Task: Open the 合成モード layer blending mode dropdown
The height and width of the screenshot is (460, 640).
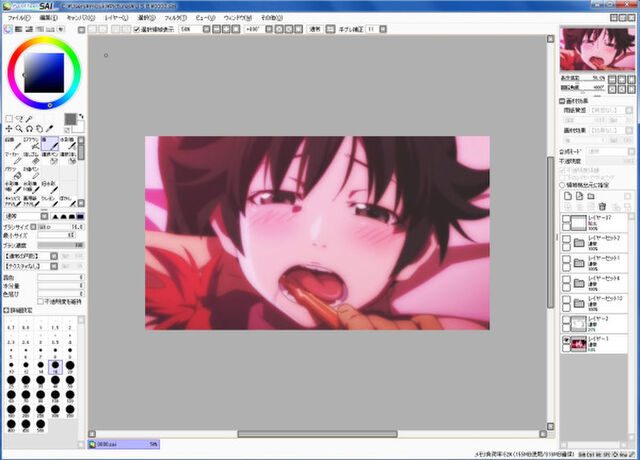Action: point(611,151)
